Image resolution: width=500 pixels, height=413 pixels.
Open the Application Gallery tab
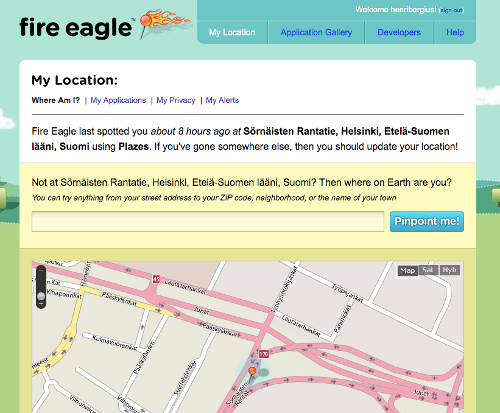316,32
